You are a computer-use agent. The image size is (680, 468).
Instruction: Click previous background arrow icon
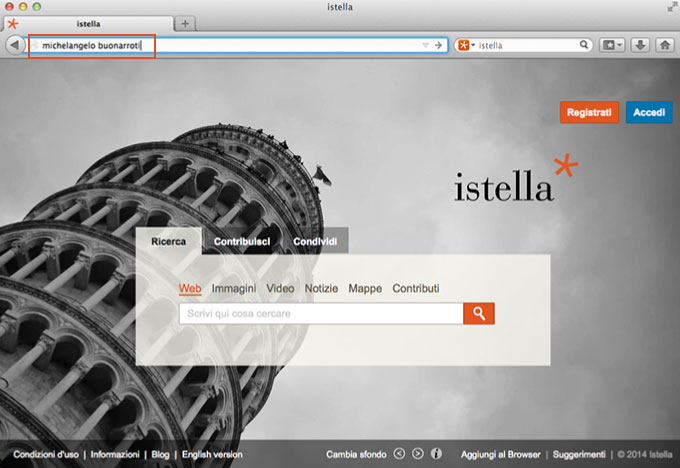pyautogui.click(x=399, y=454)
